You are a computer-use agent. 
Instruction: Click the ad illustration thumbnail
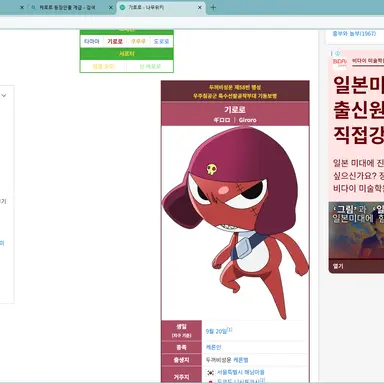tap(356, 230)
